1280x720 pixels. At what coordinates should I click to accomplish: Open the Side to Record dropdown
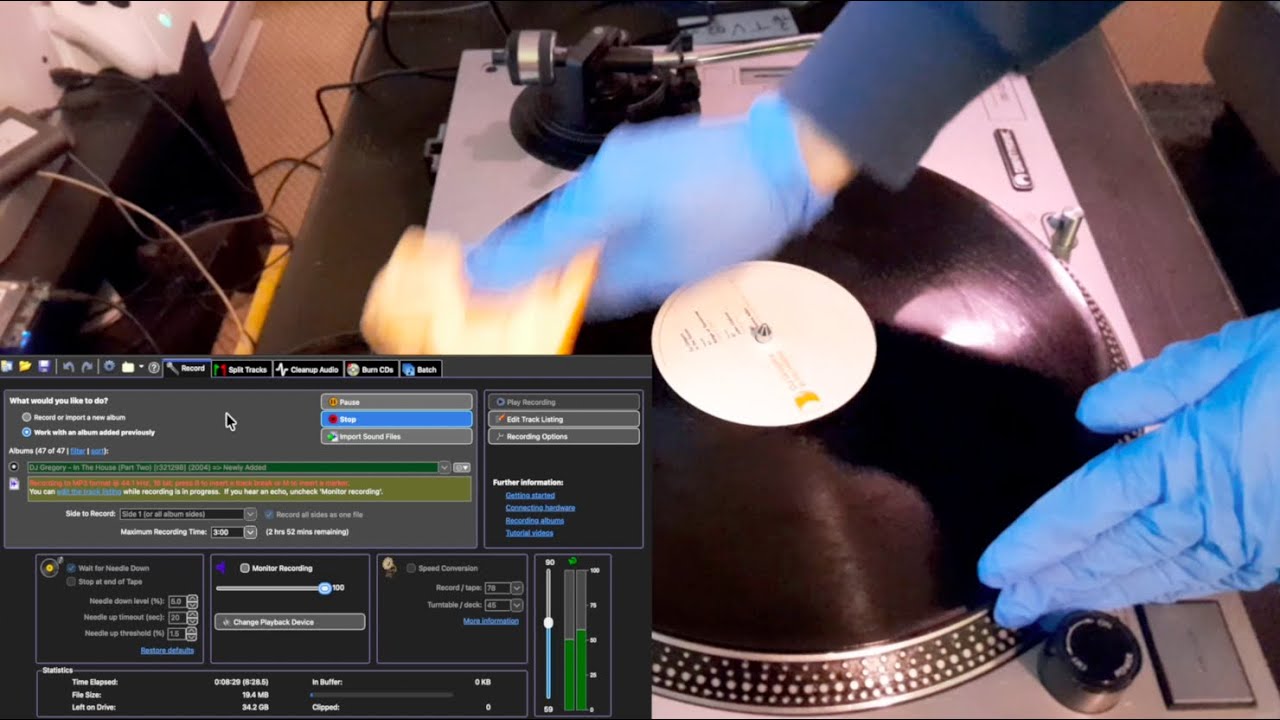(x=250, y=514)
